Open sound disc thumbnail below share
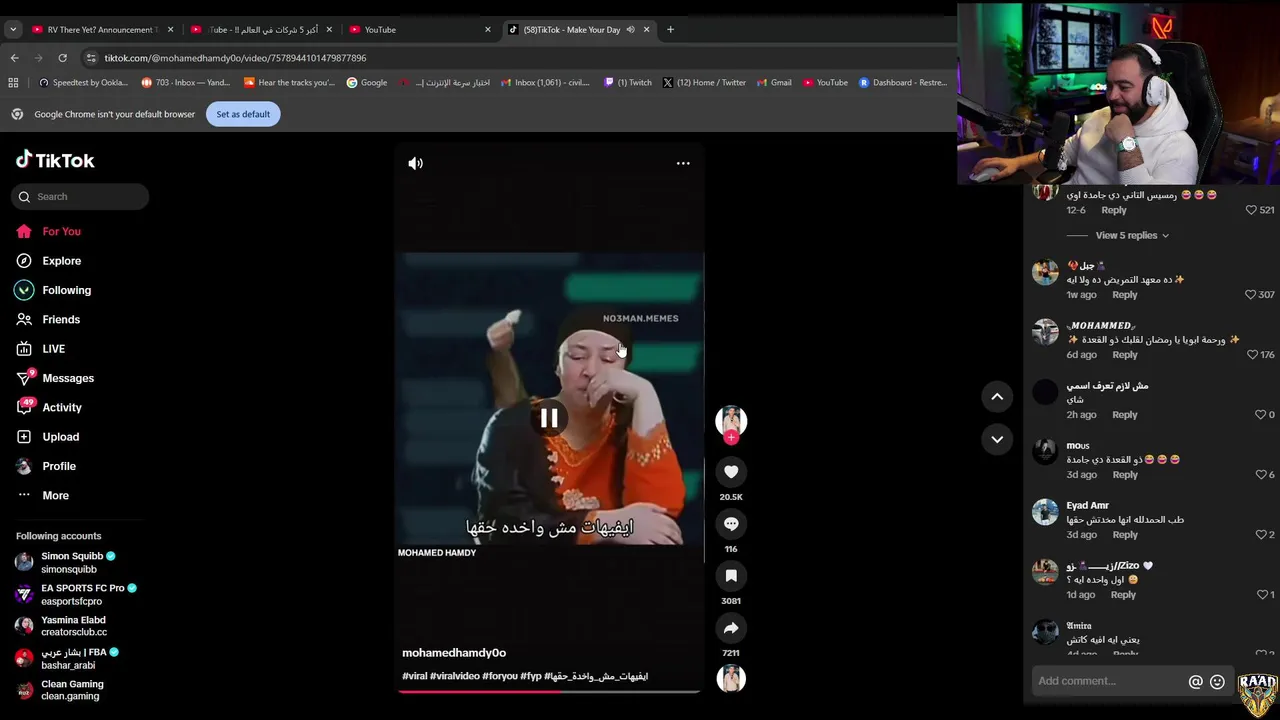1280x720 pixels. [x=731, y=678]
